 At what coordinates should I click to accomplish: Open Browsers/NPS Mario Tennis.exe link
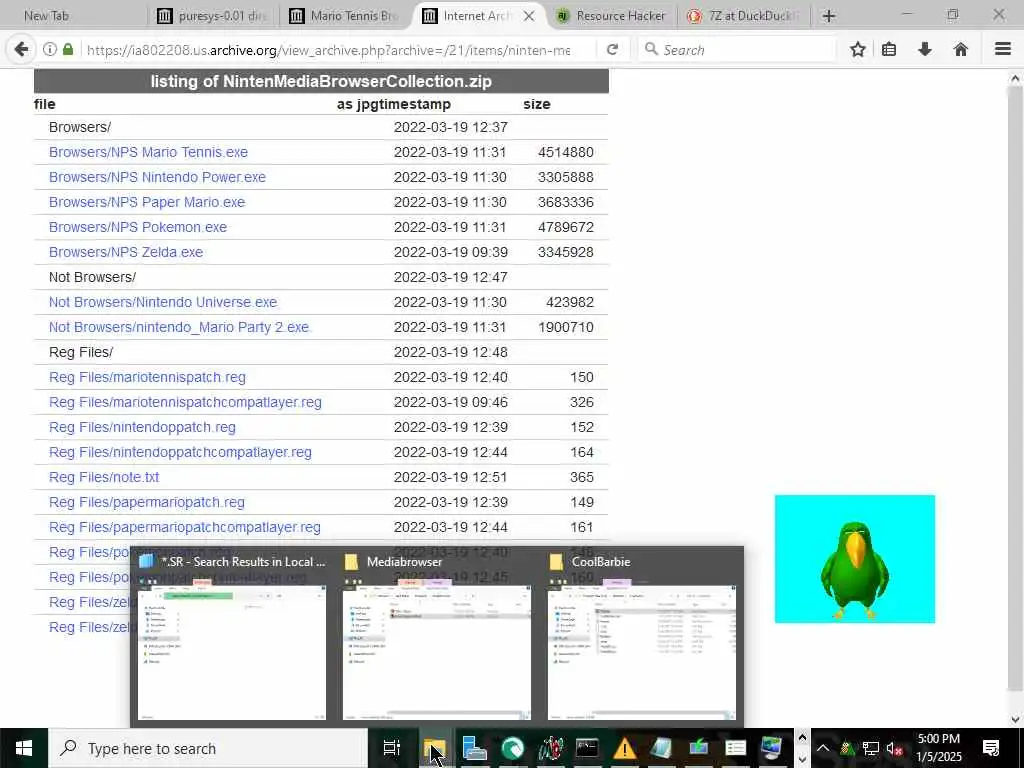148,152
